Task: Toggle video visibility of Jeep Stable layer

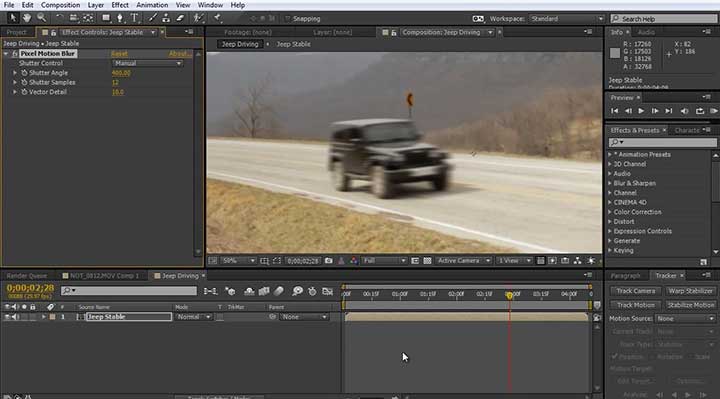Action: point(6,317)
